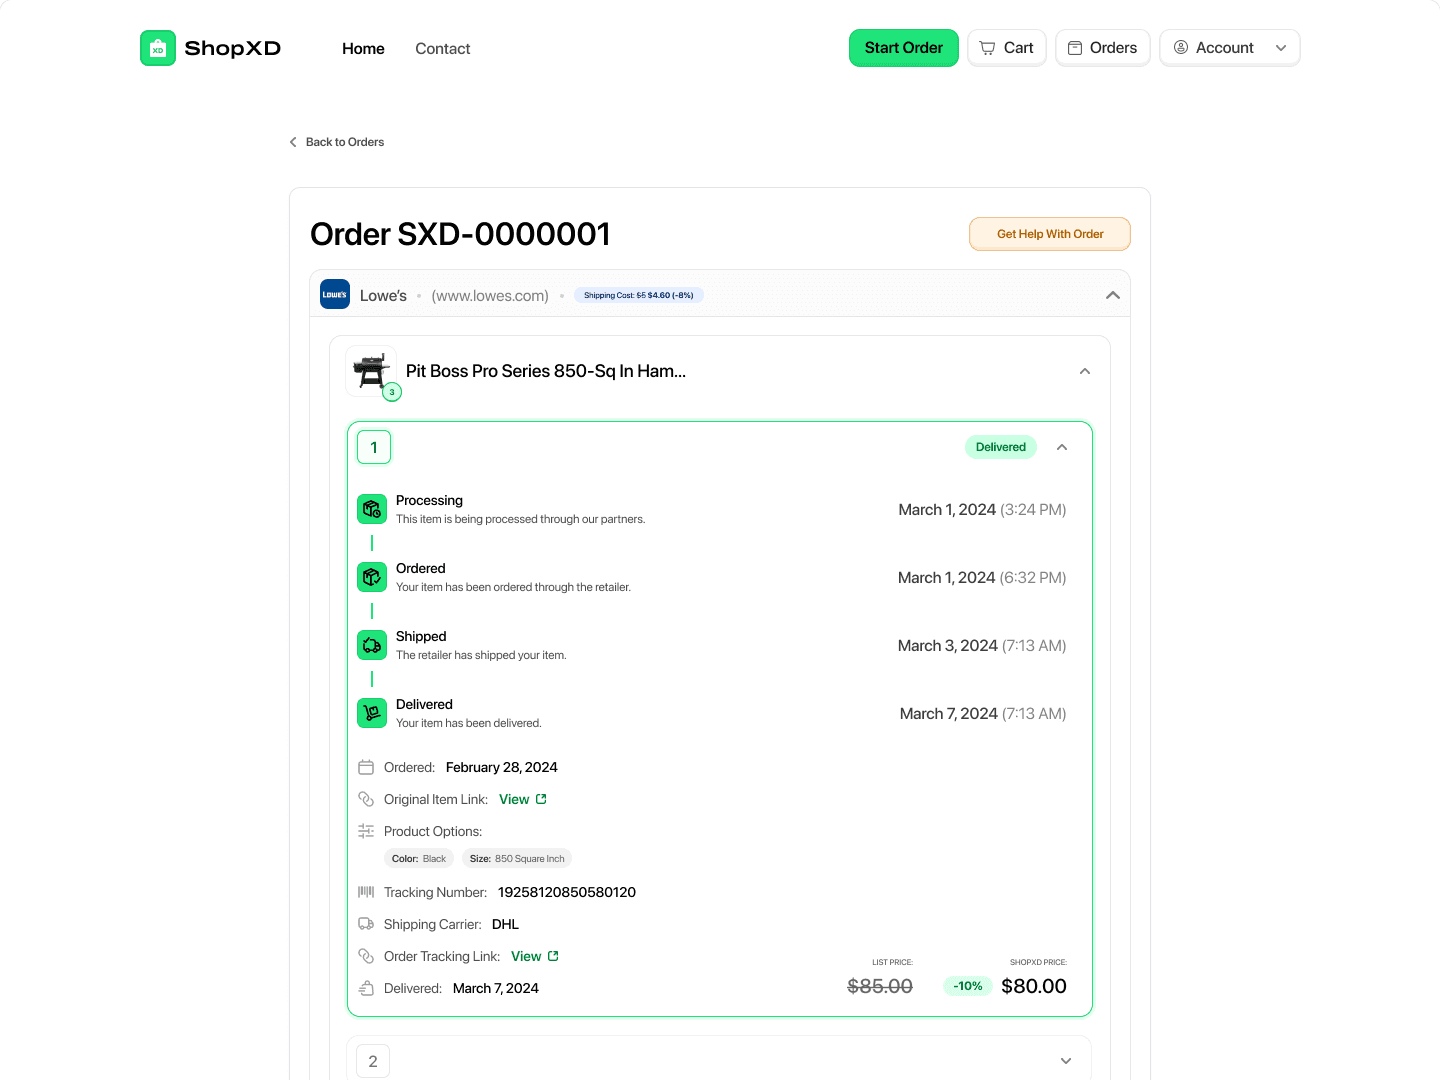Click the DHL carrier text
The image size is (1440, 1080).
(505, 924)
